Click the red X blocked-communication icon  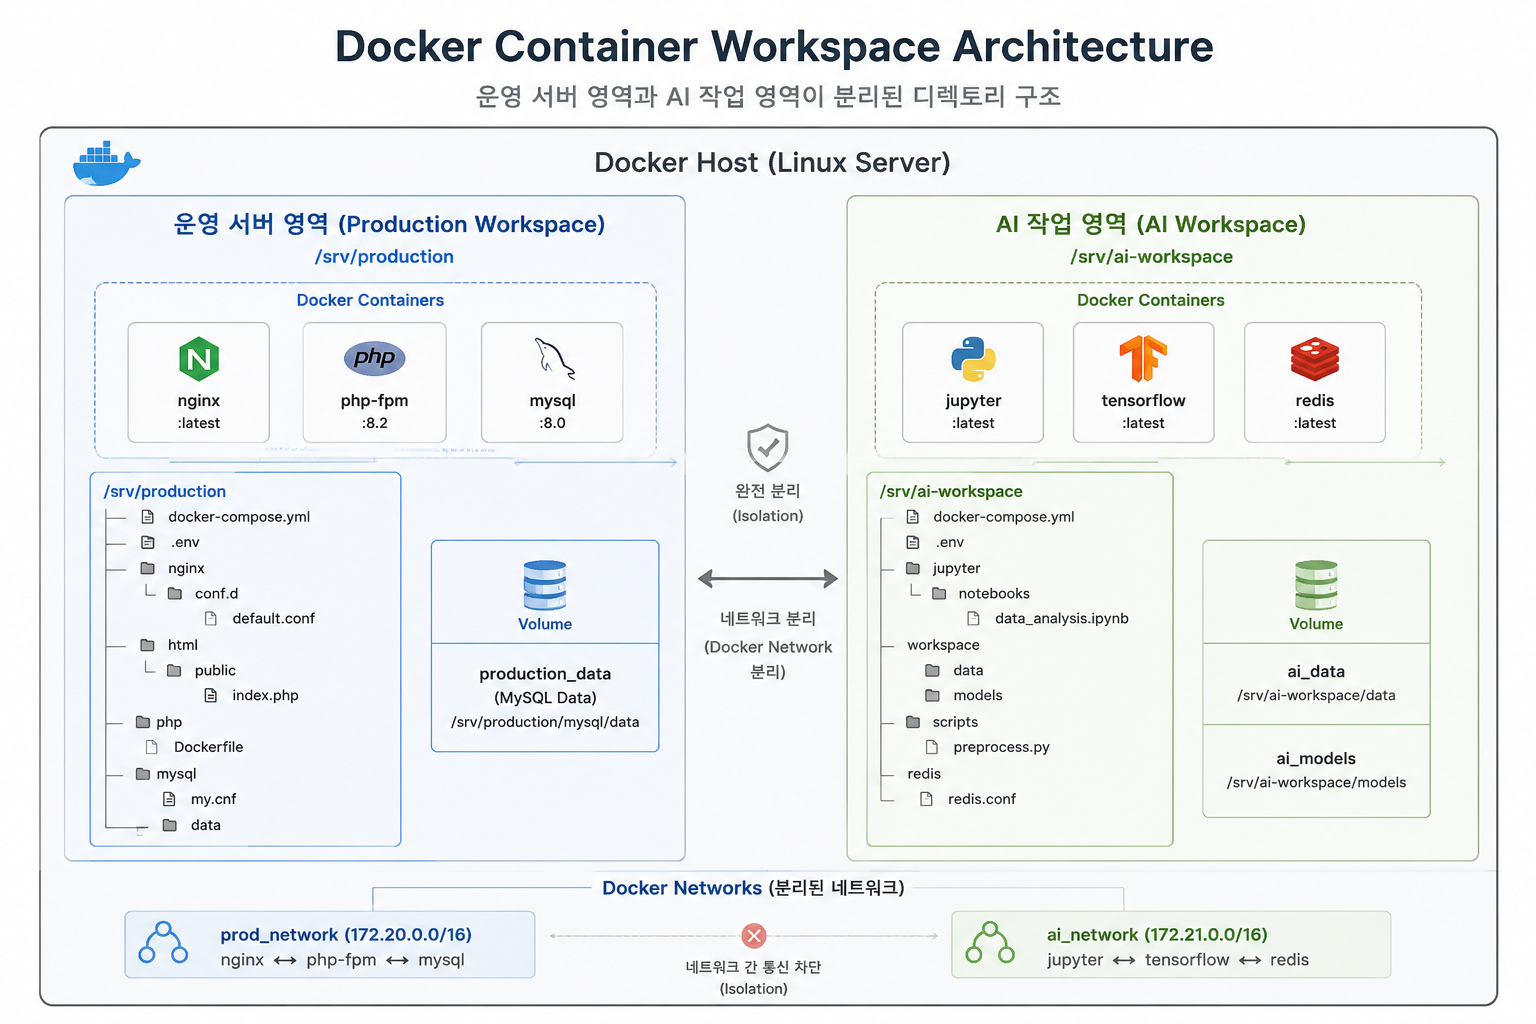coord(754,936)
